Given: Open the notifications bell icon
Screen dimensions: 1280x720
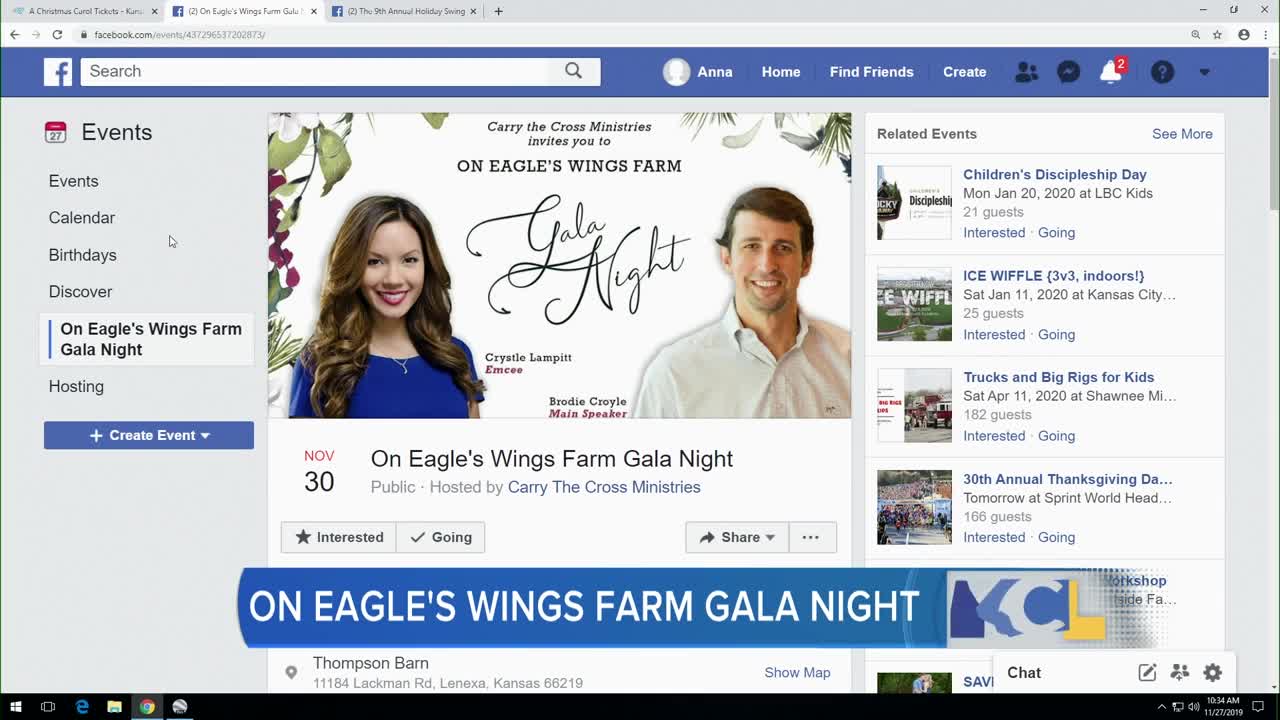Looking at the screenshot, I should 1110,72.
